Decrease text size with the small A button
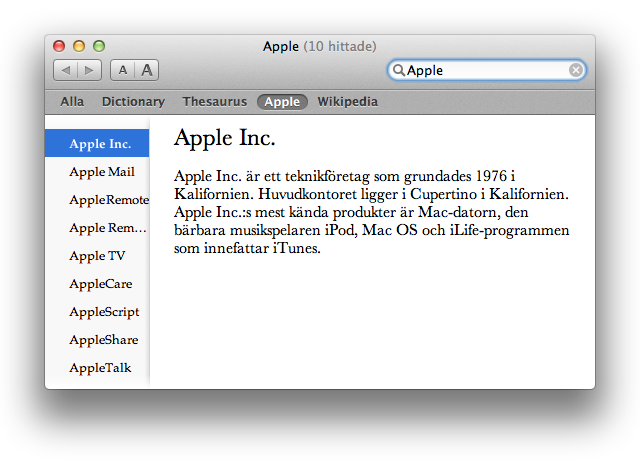640x460 pixels. tap(122, 70)
